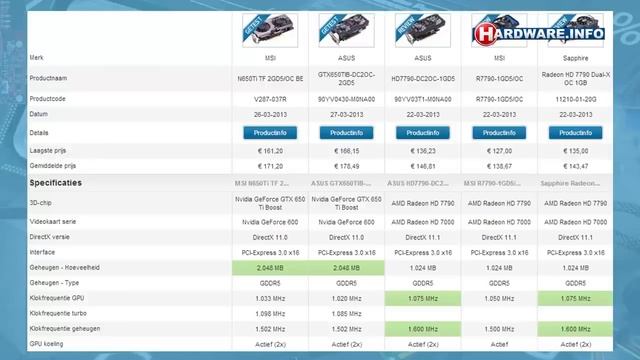The width and height of the screenshot is (640, 360).
Task: Open the MSI N650Ti TF product thumbnail
Action: pyautogui.click(x=270, y=30)
